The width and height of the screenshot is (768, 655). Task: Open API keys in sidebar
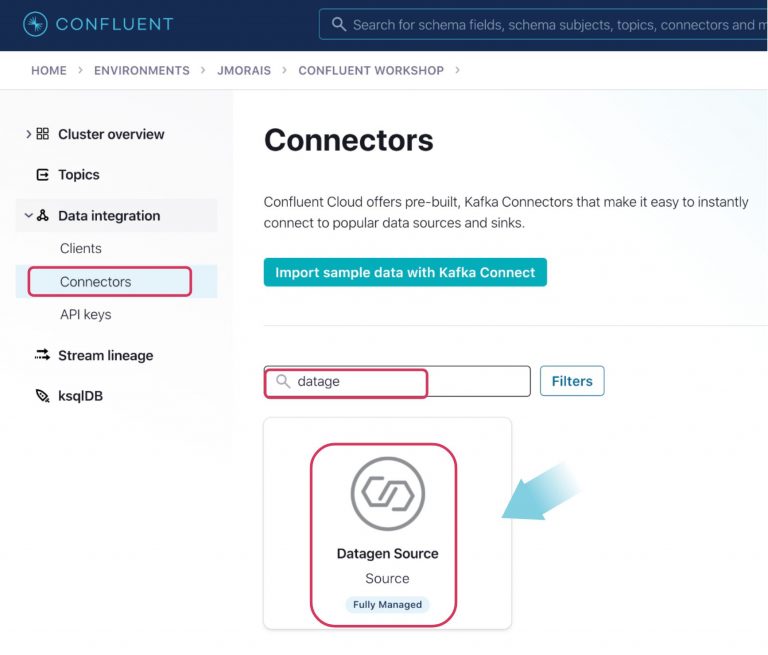(86, 315)
